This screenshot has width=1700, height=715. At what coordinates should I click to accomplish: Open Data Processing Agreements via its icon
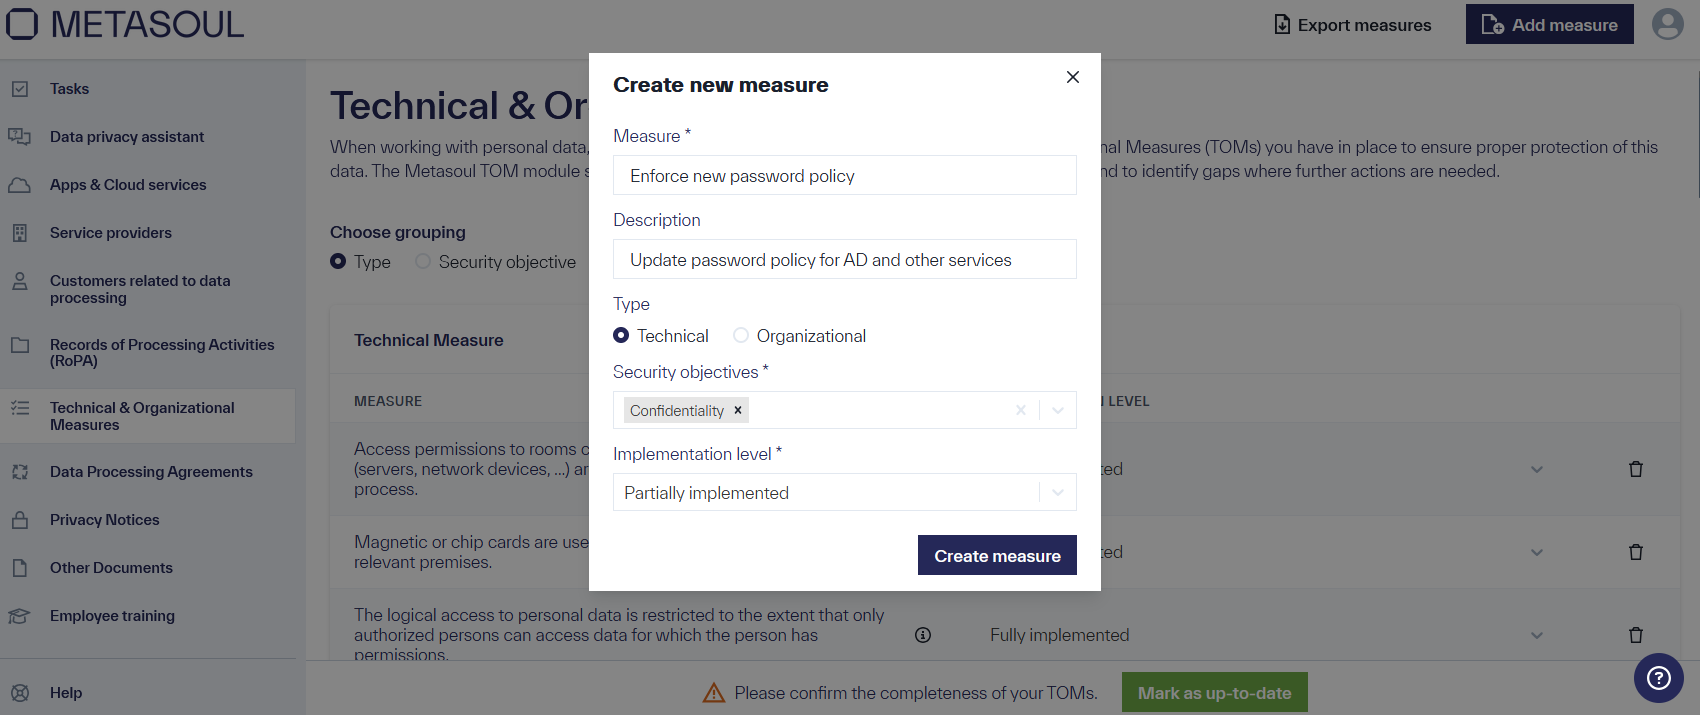(22, 471)
